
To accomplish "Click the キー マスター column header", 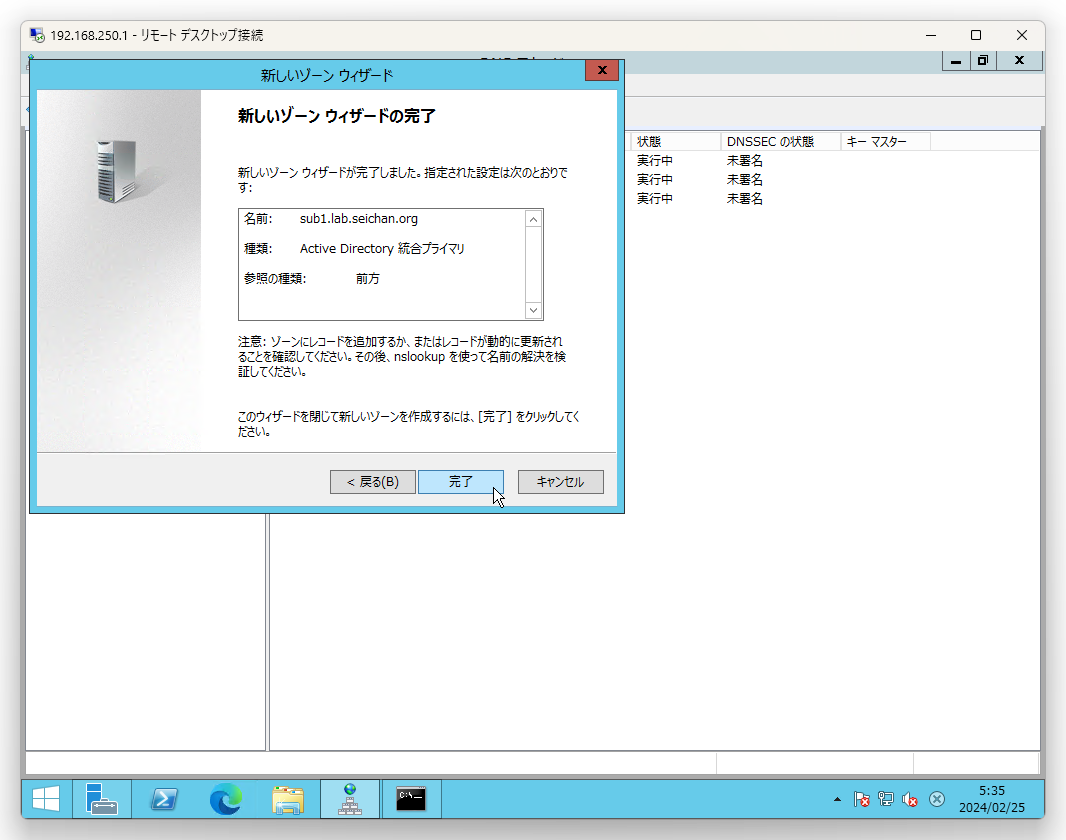I will (884, 142).
